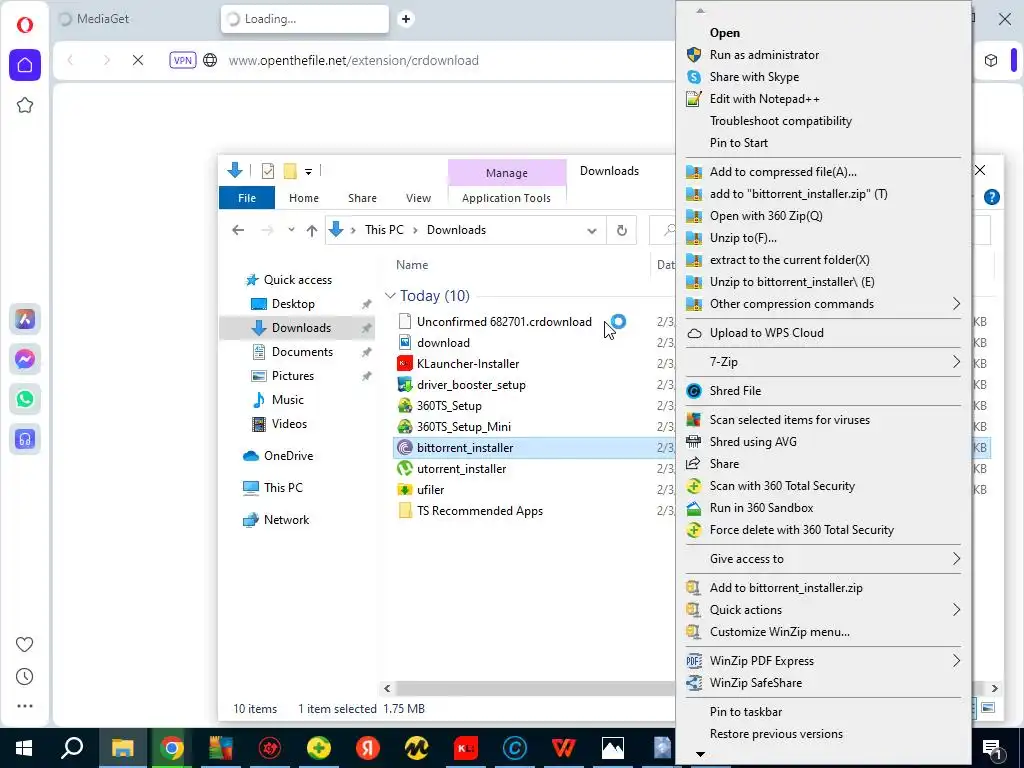Choose Shred File in context menu
This screenshot has height=768, width=1024.
pyautogui.click(x=823, y=391)
